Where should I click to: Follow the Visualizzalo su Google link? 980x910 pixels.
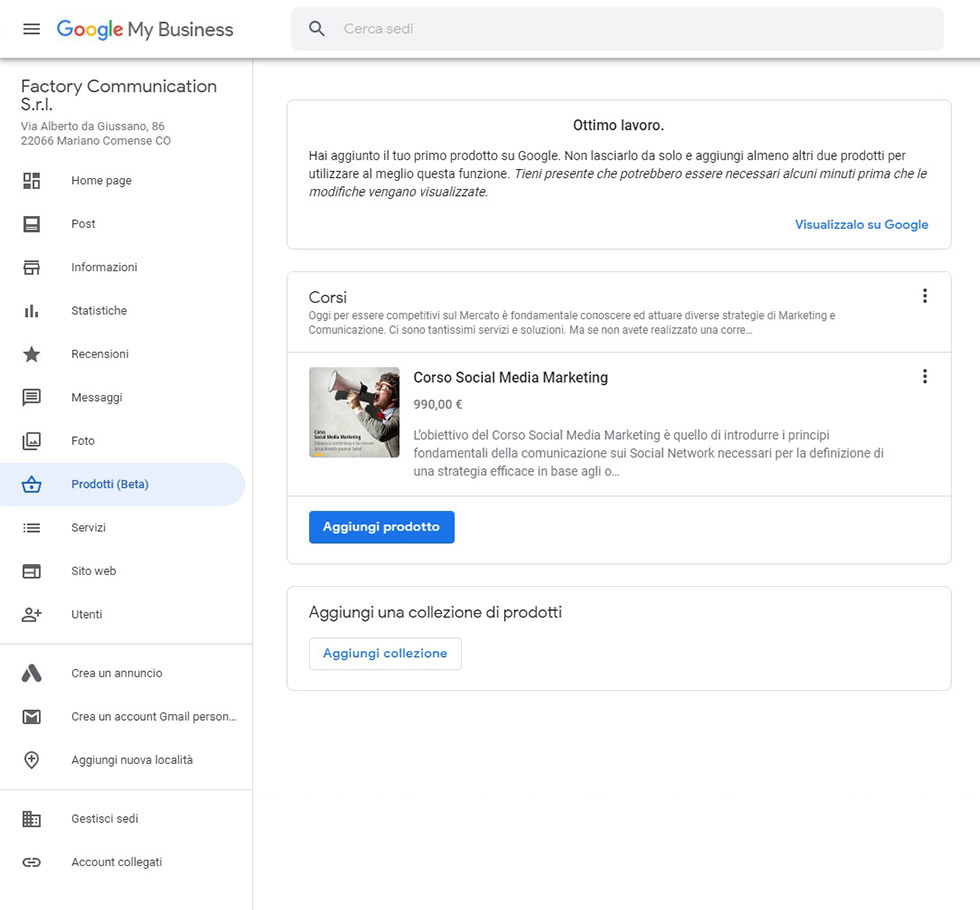click(x=861, y=224)
